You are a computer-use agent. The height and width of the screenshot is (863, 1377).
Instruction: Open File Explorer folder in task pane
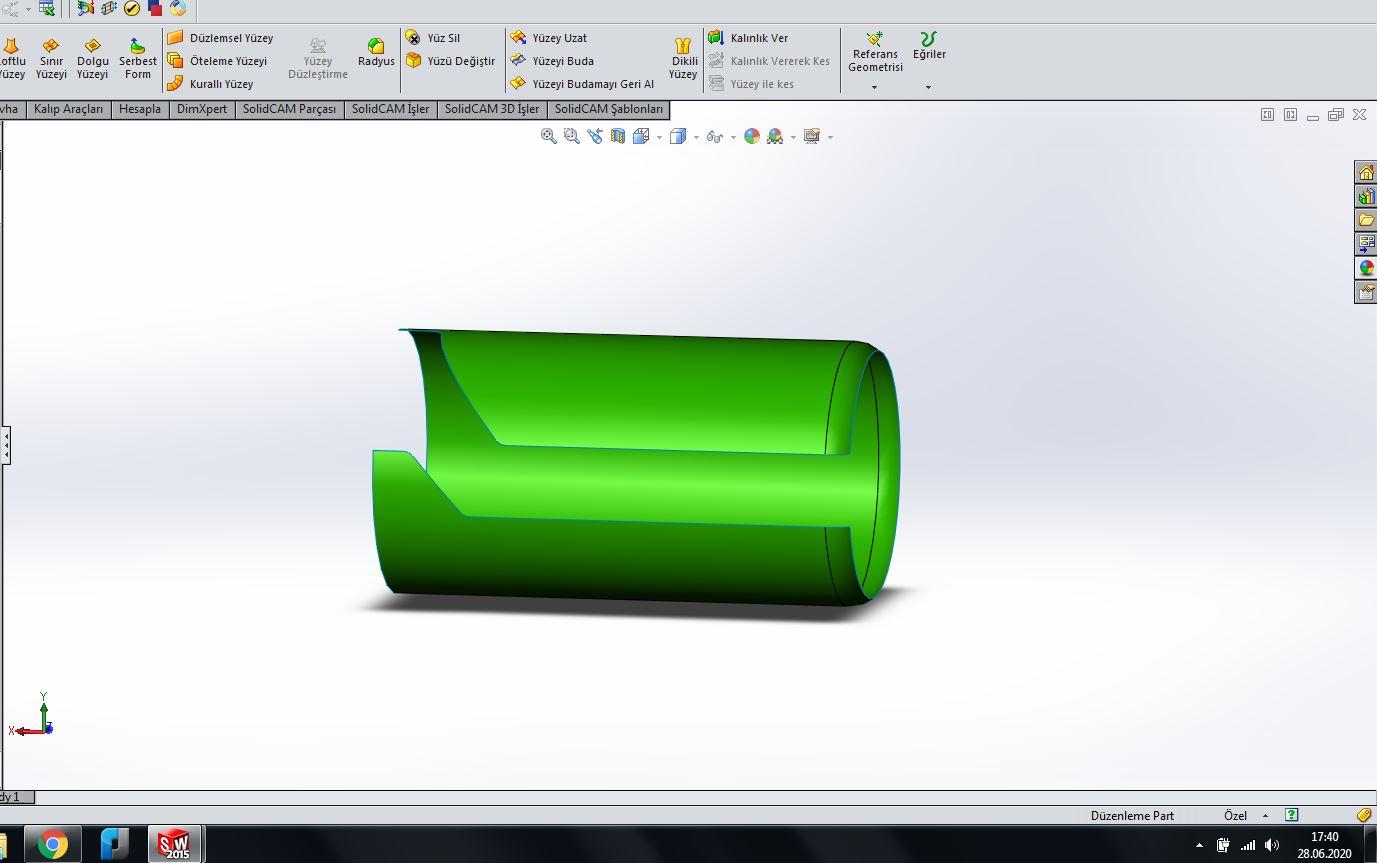click(x=1366, y=220)
